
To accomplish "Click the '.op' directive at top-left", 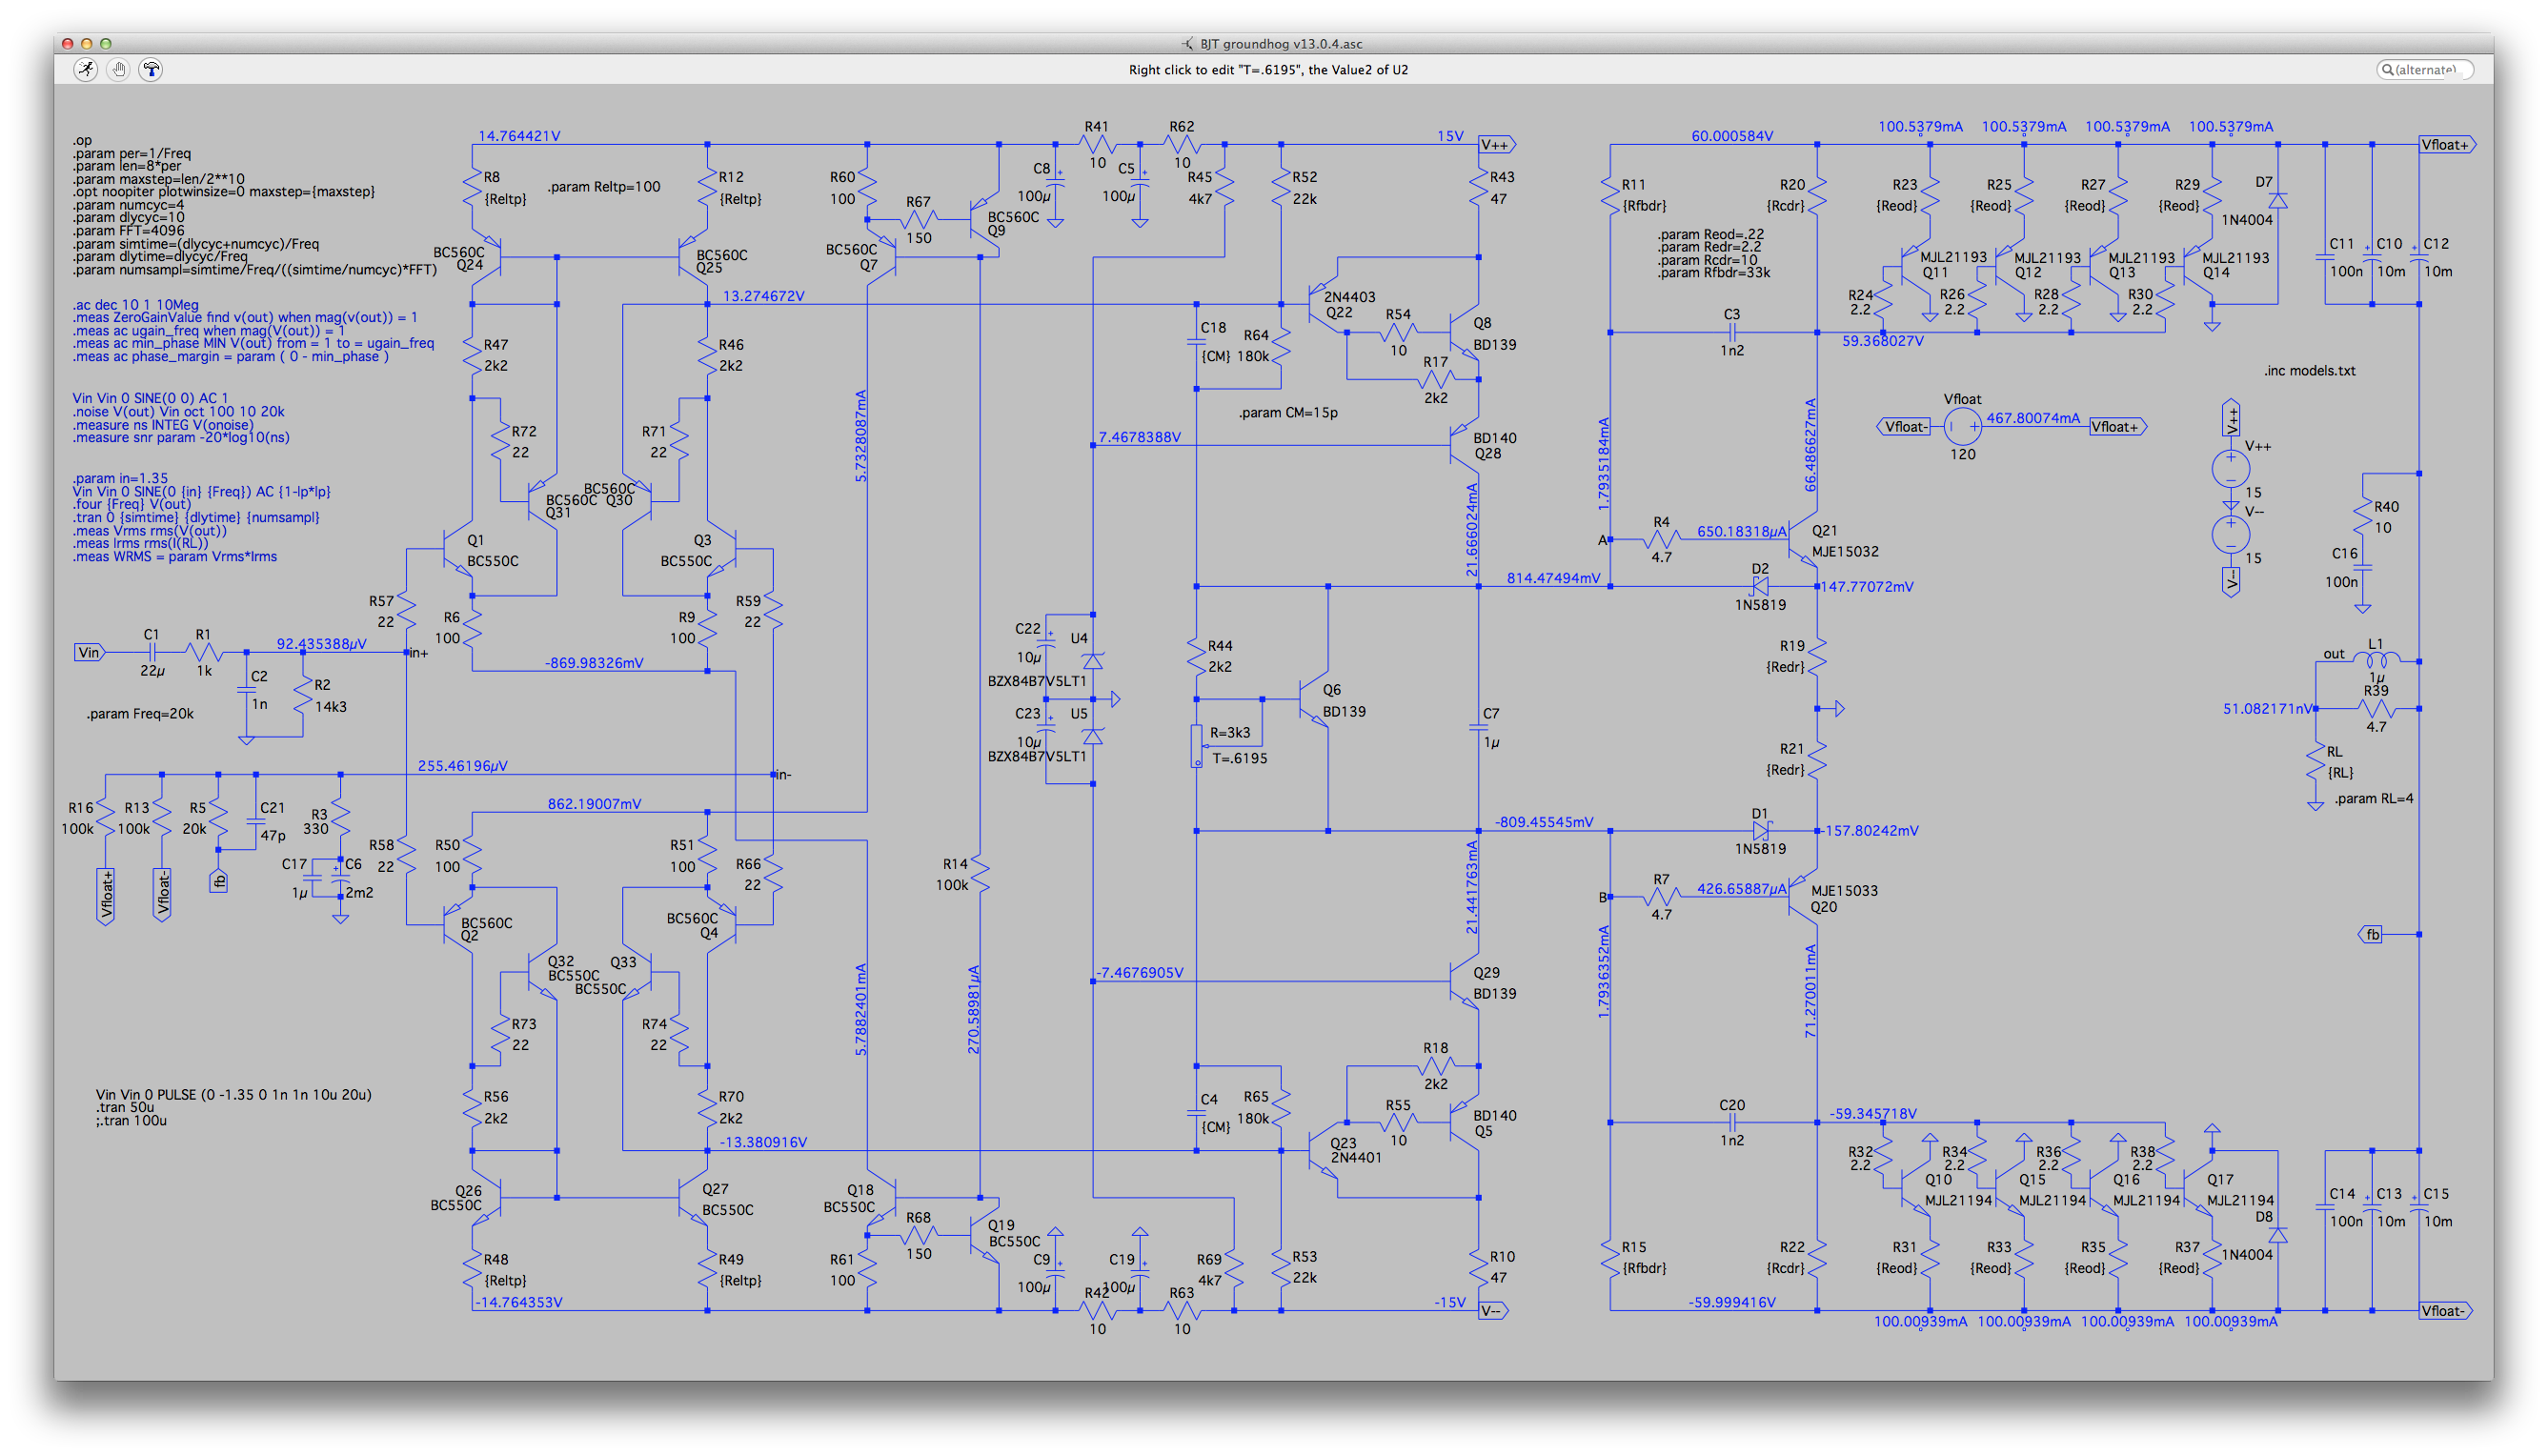I will 82,141.
